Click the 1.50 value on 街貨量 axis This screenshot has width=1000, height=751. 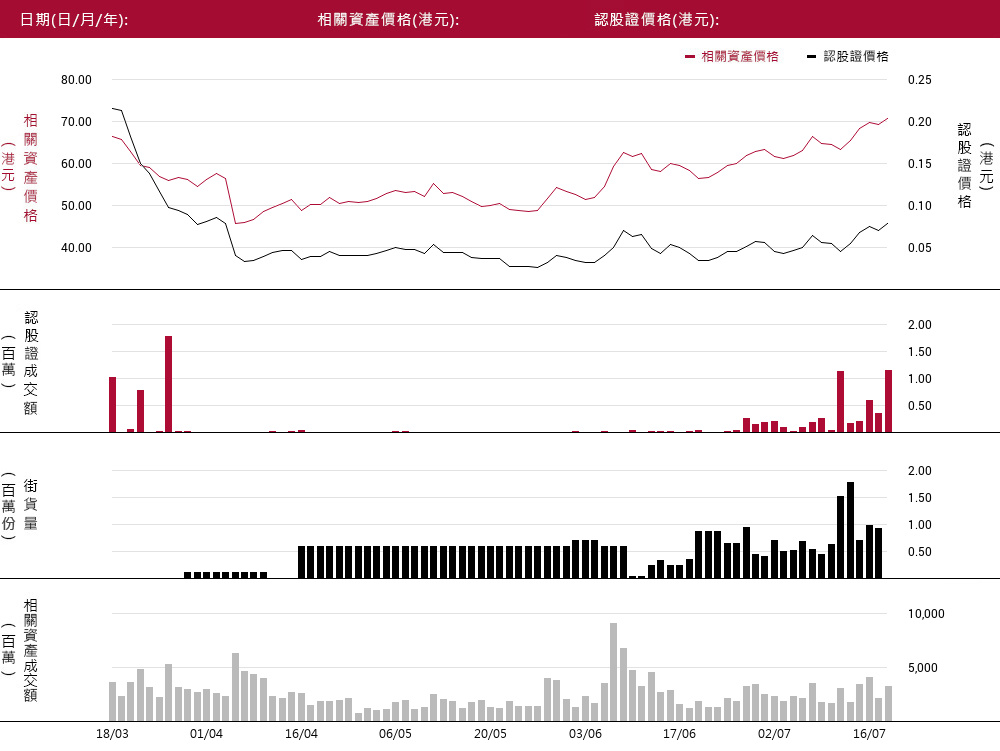[920, 498]
